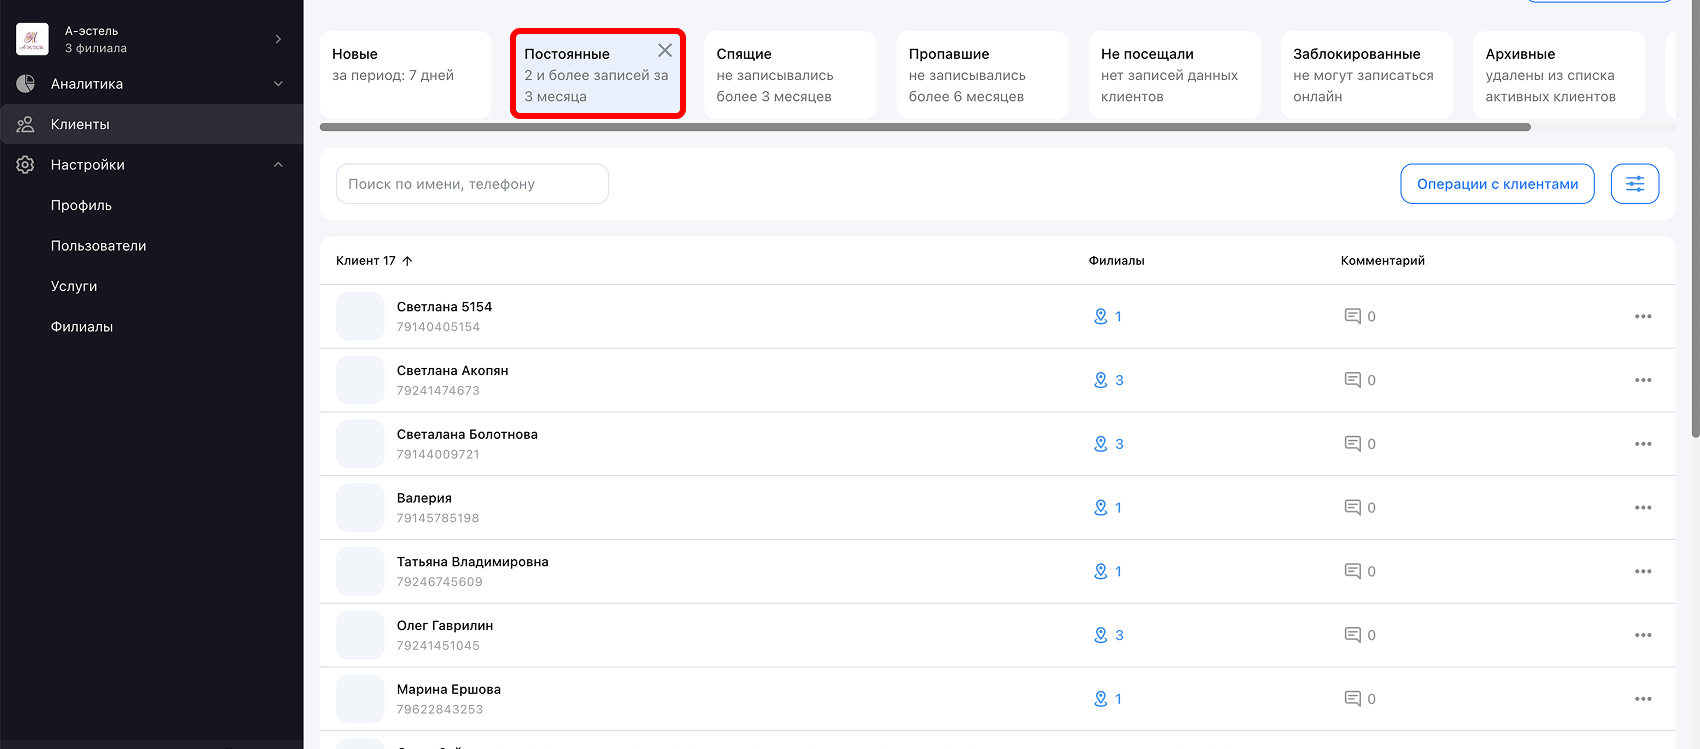Click the Аналитика pie chart icon
Viewport: 1700px width, 749px height.
pos(26,84)
